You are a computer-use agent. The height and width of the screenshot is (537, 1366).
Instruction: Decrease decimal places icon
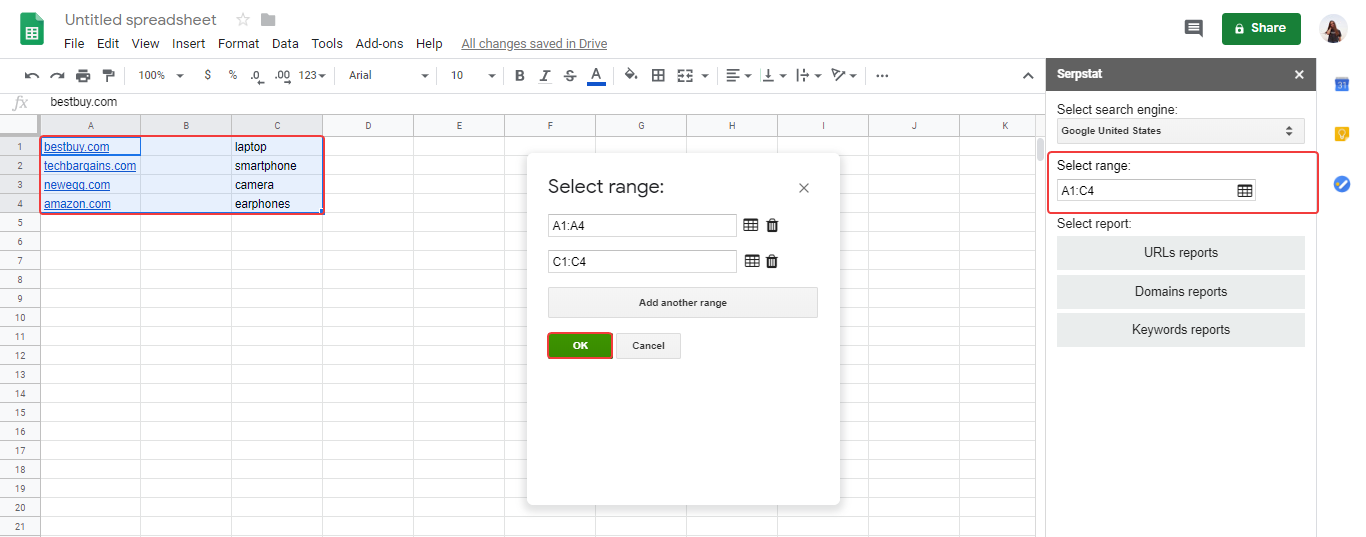tap(256, 76)
